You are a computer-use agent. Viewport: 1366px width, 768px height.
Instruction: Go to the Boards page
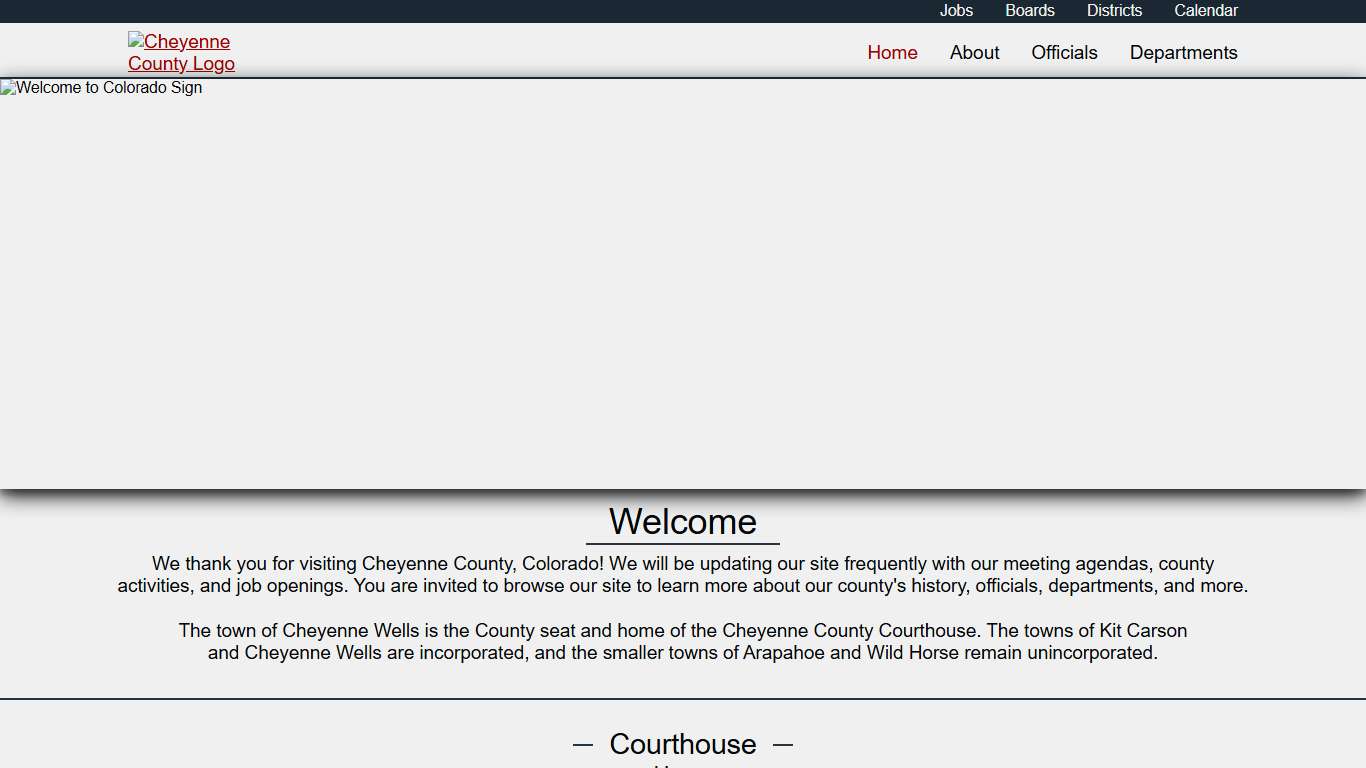pos(1029,11)
